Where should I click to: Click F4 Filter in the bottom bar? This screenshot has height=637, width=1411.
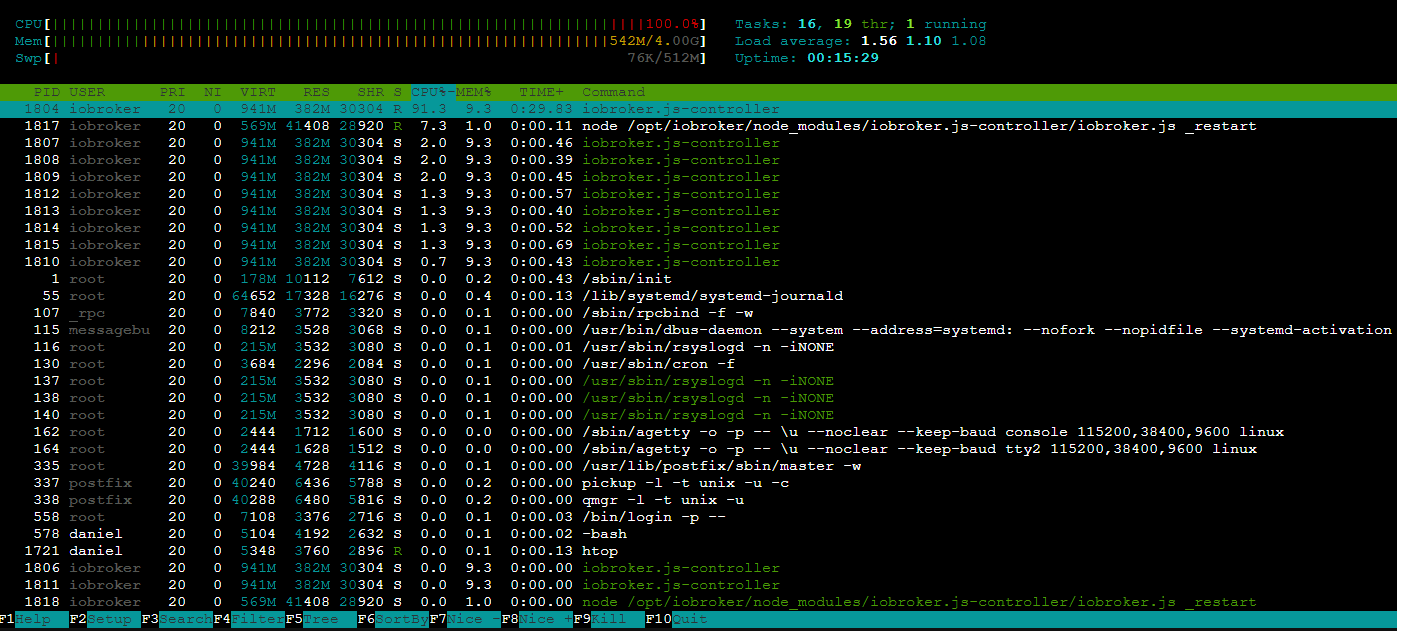click(x=249, y=619)
